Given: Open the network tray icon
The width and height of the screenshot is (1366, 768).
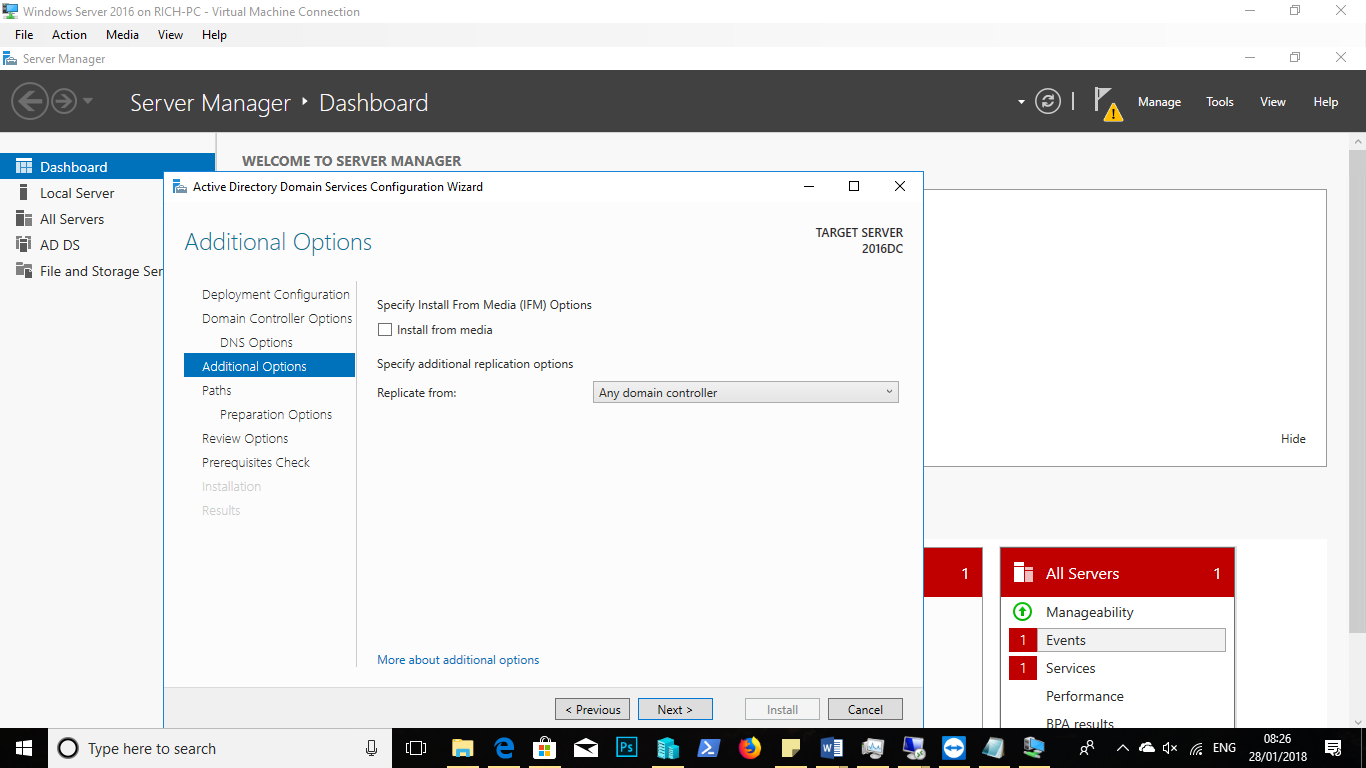Looking at the screenshot, I should tap(1196, 748).
